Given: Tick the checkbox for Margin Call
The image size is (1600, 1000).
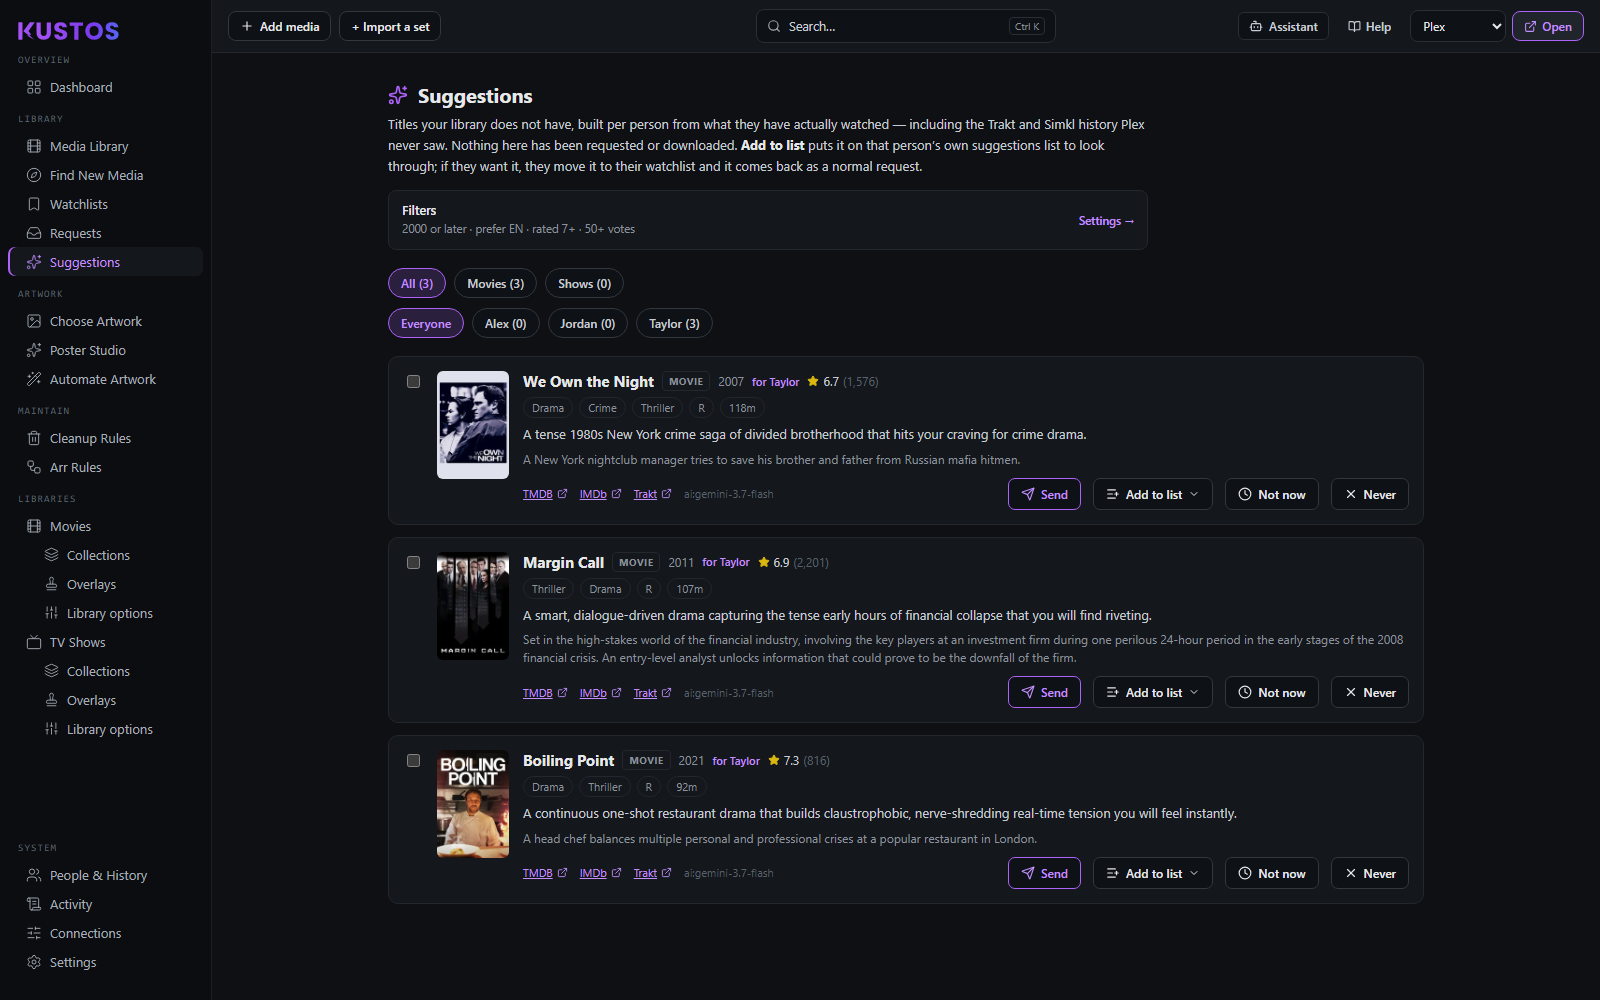Looking at the screenshot, I should [413, 562].
